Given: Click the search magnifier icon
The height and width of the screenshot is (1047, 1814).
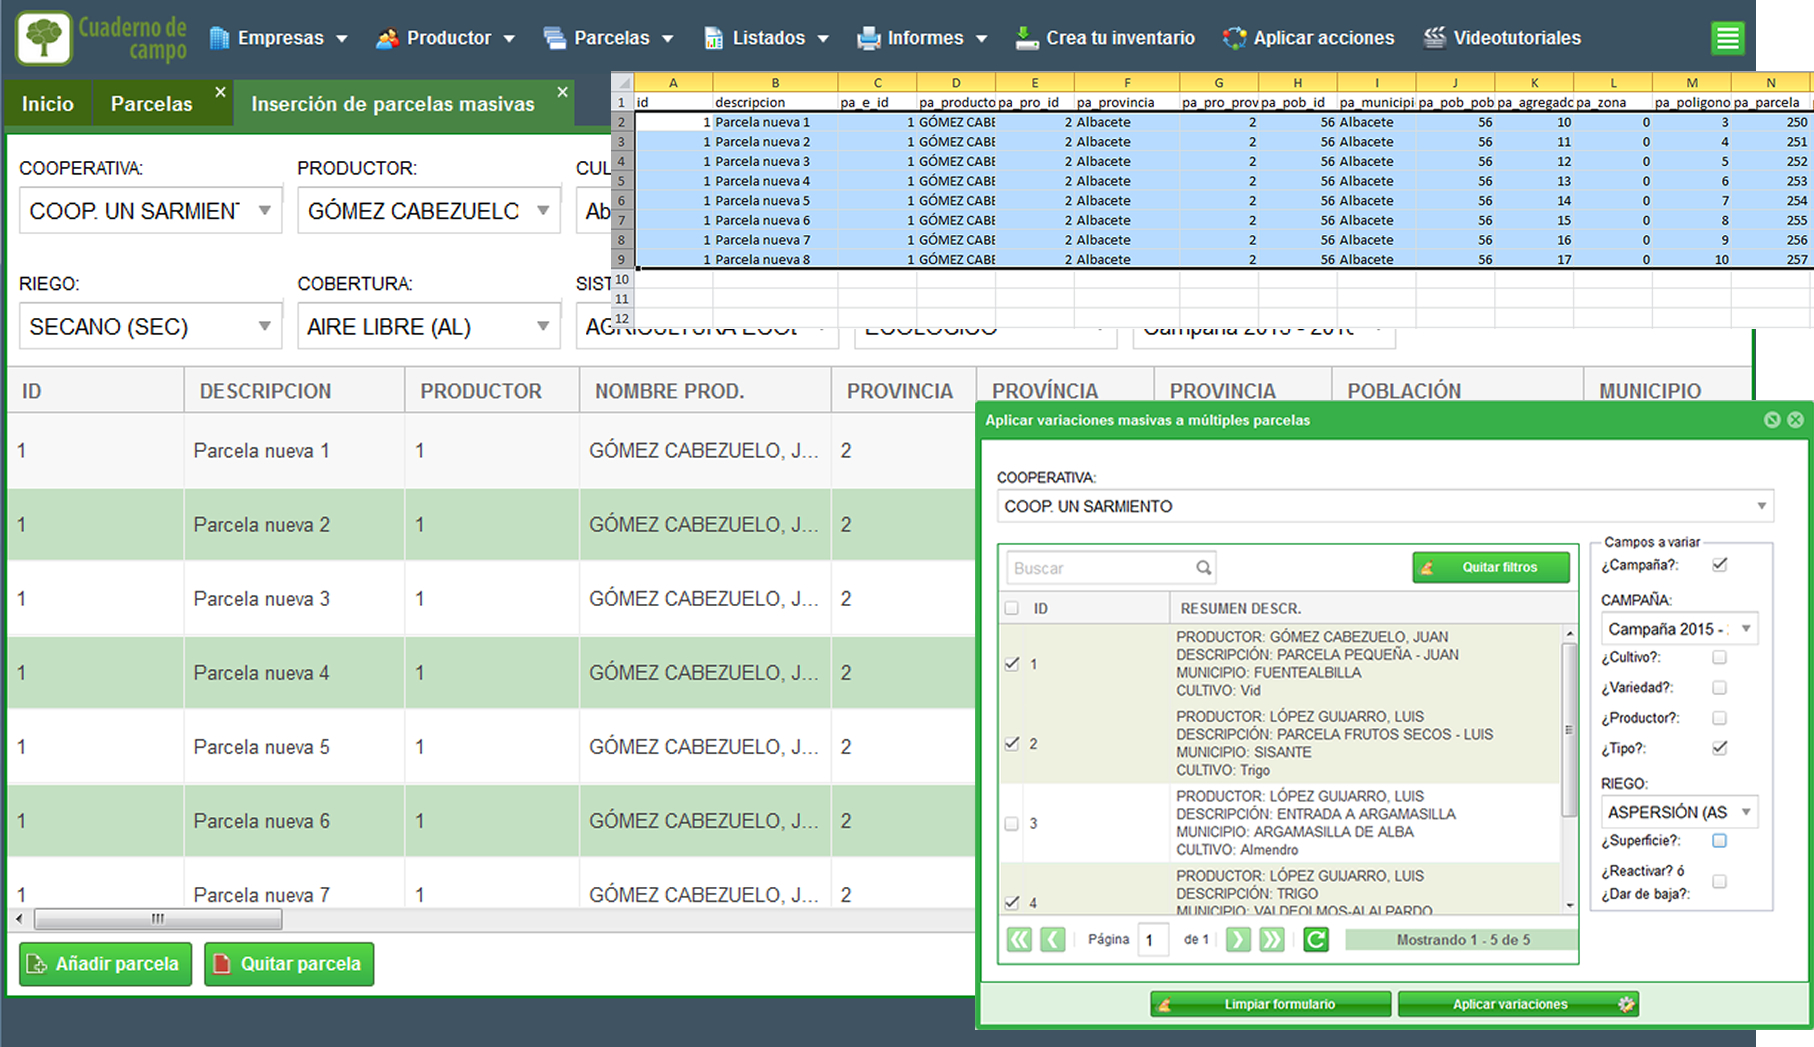Looking at the screenshot, I should pyautogui.click(x=1203, y=568).
